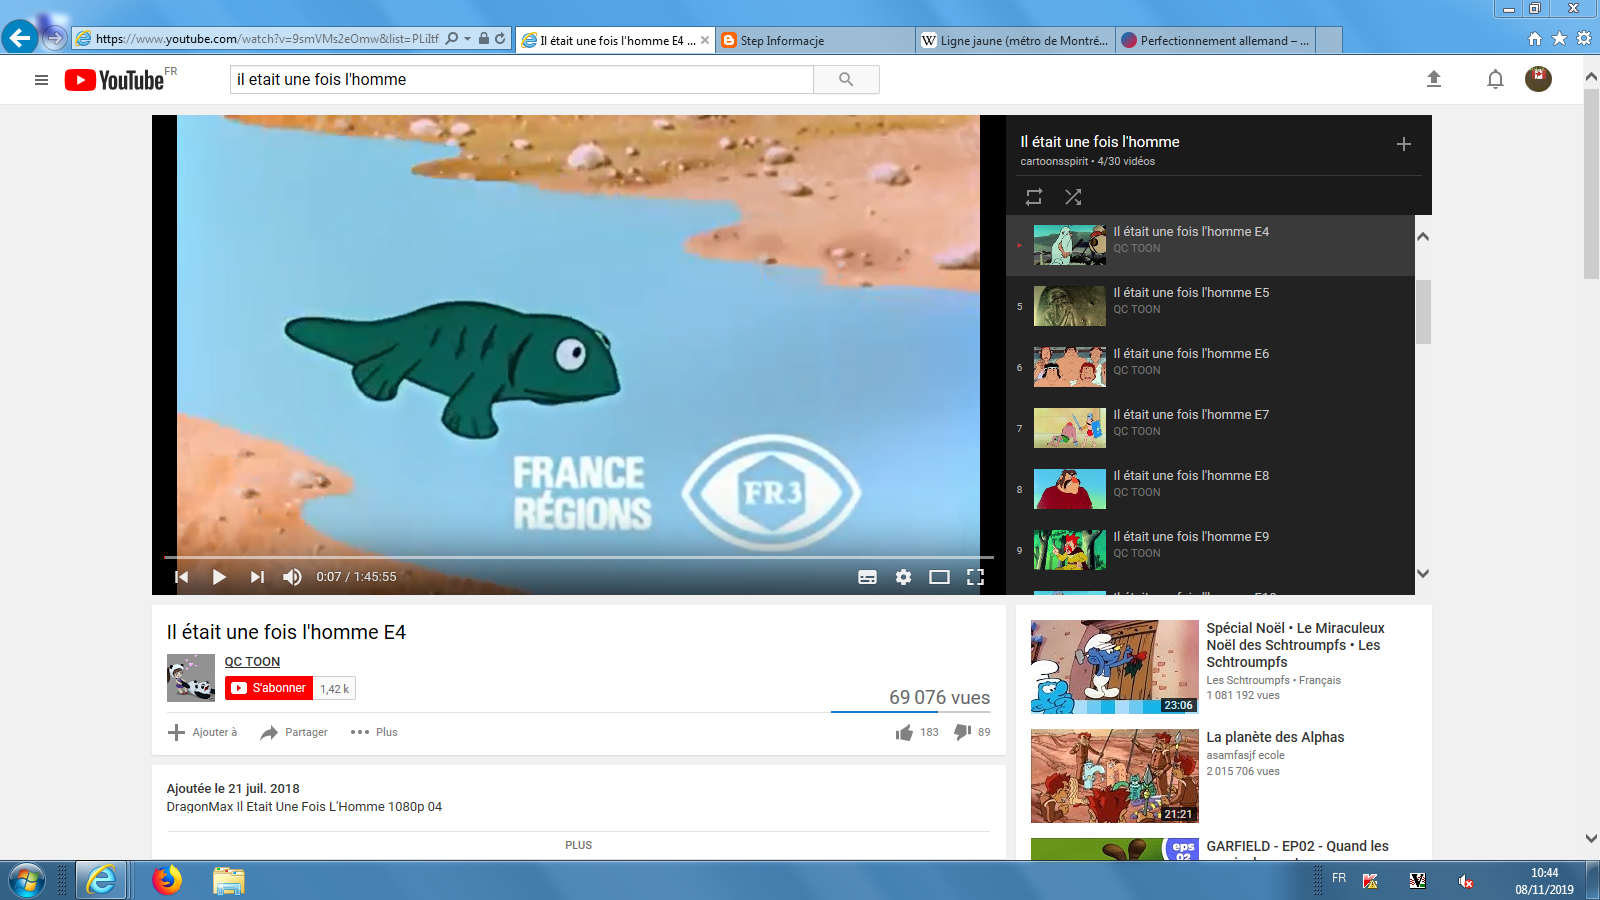Toggle subtitles on the player
The image size is (1600, 900).
[x=867, y=577]
